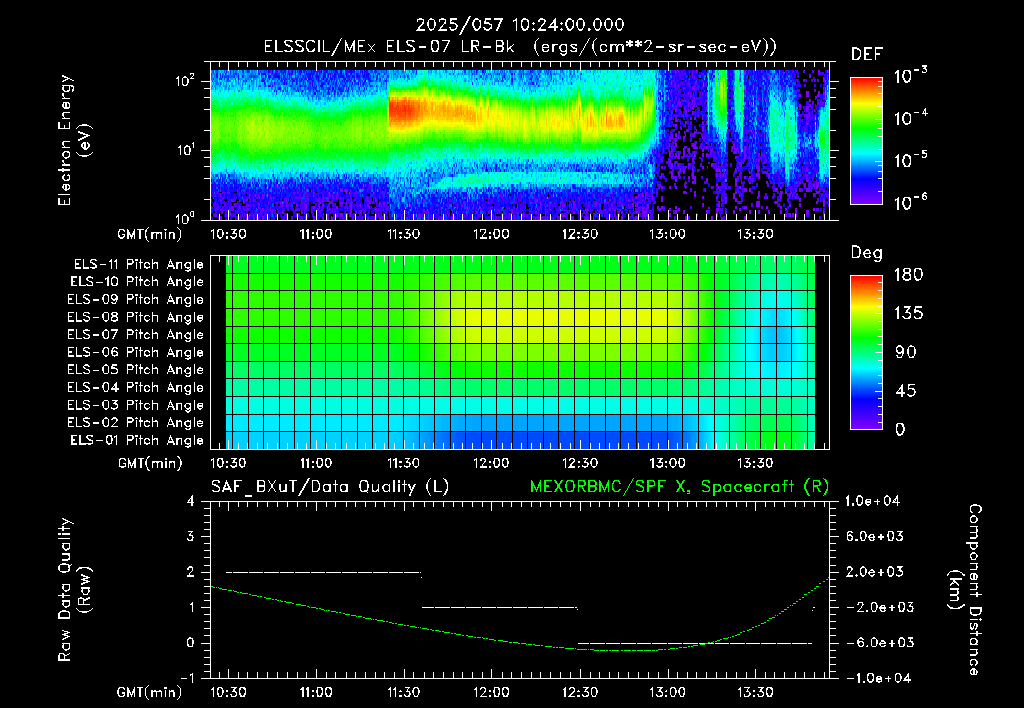Image resolution: width=1024 pixels, height=708 pixels.
Task: Click the SAF_BXuT/Data Quality (L) title
Action: tap(330, 487)
